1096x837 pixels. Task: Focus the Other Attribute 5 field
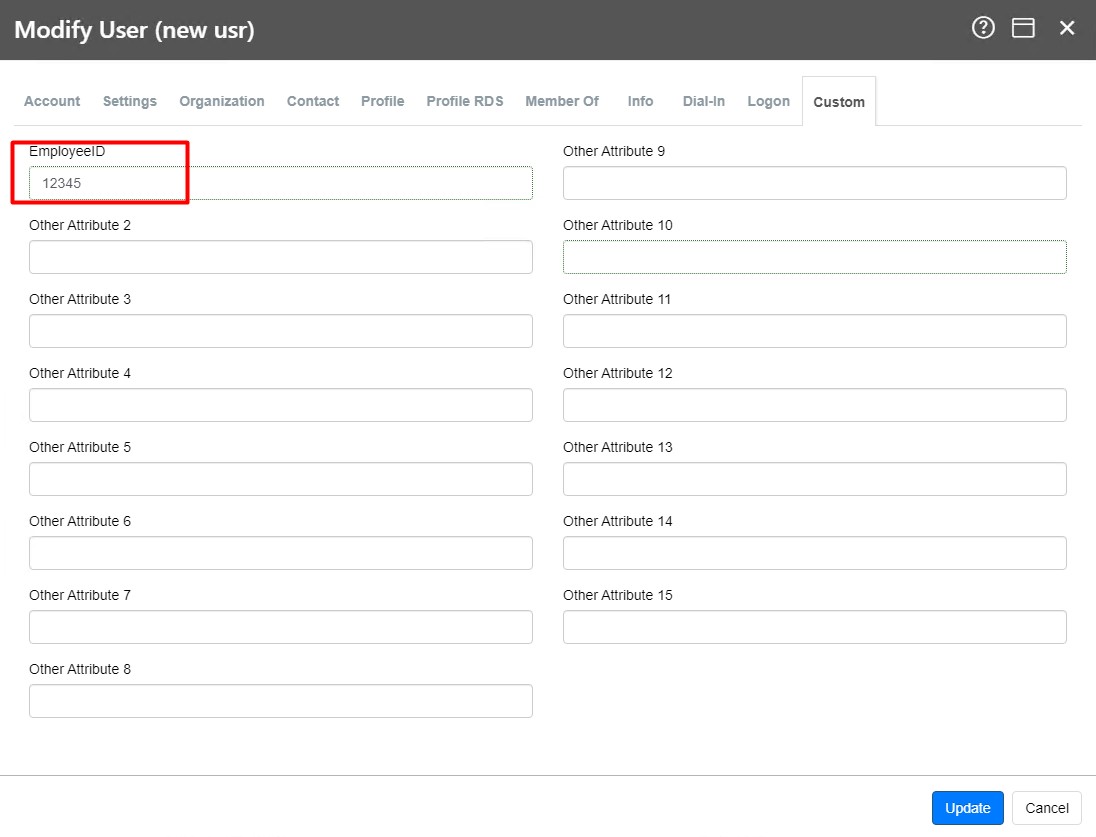pos(280,480)
